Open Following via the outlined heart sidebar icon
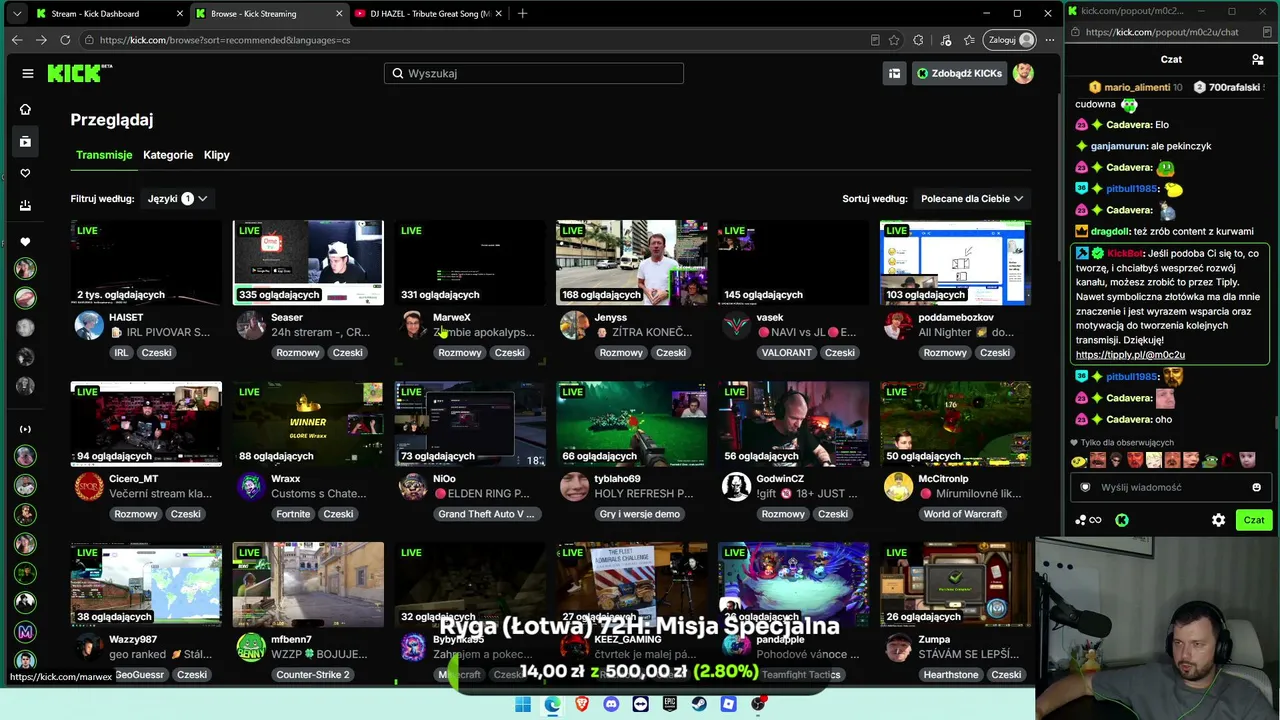Viewport: 1280px width, 720px height. [x=25, y=173]
